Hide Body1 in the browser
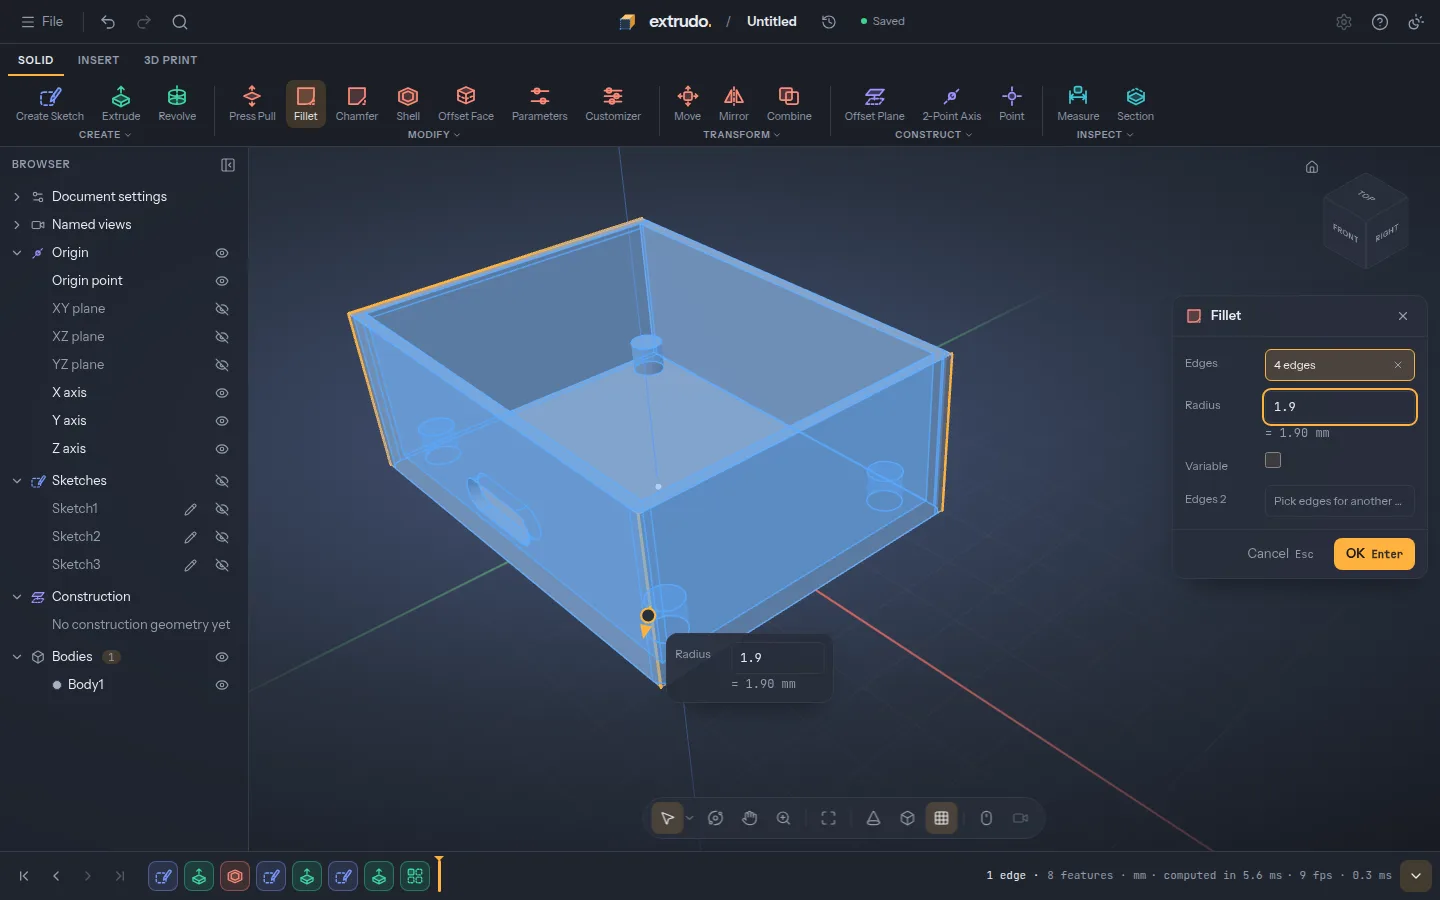 pos(222,685)
